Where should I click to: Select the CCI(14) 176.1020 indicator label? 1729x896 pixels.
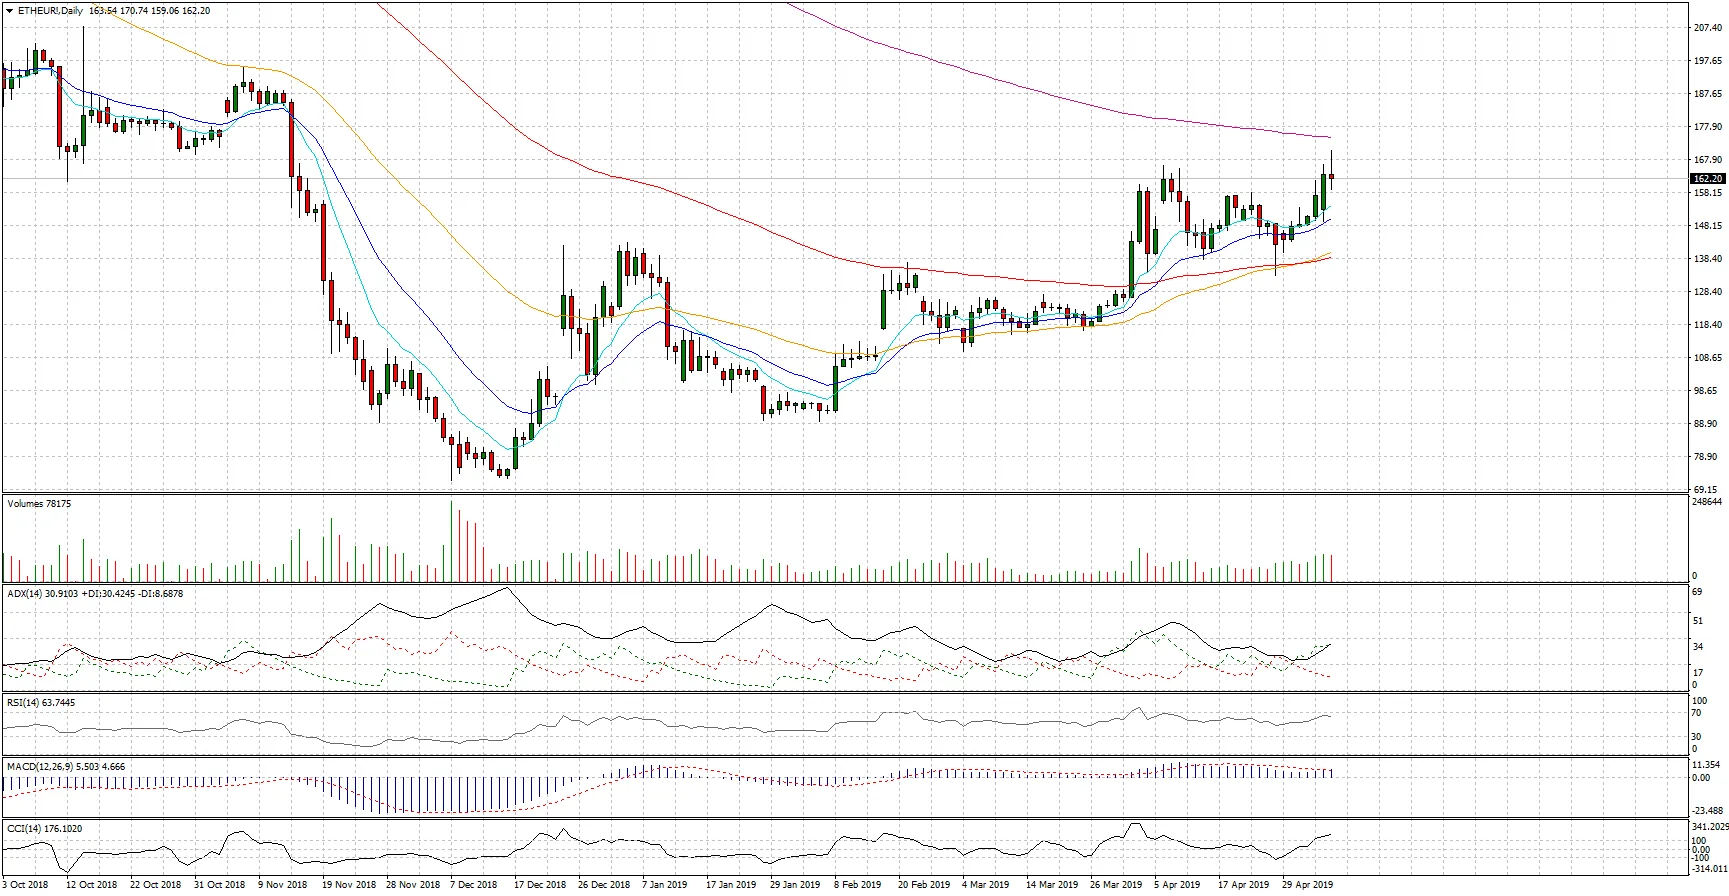click(x=44, y=829)
